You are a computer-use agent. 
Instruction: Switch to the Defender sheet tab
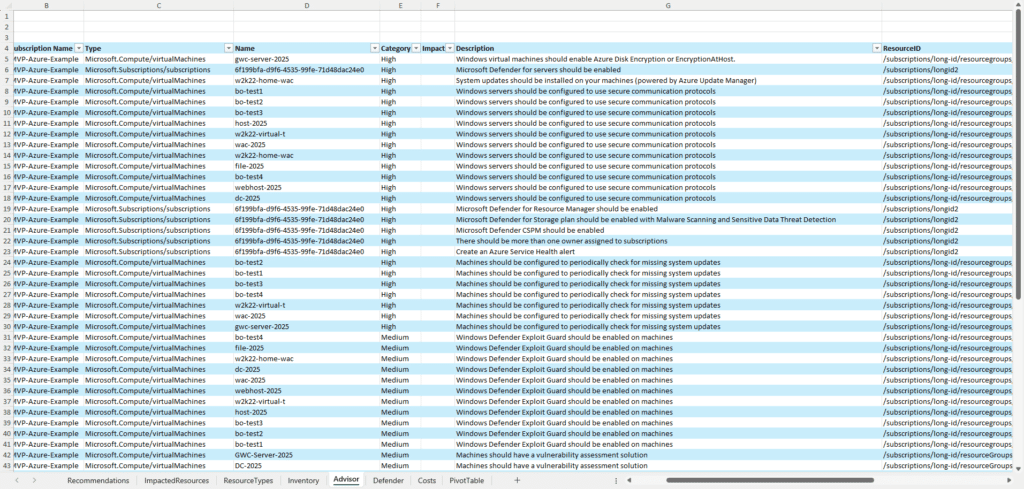pyautogui.click(x=388, y=481)
